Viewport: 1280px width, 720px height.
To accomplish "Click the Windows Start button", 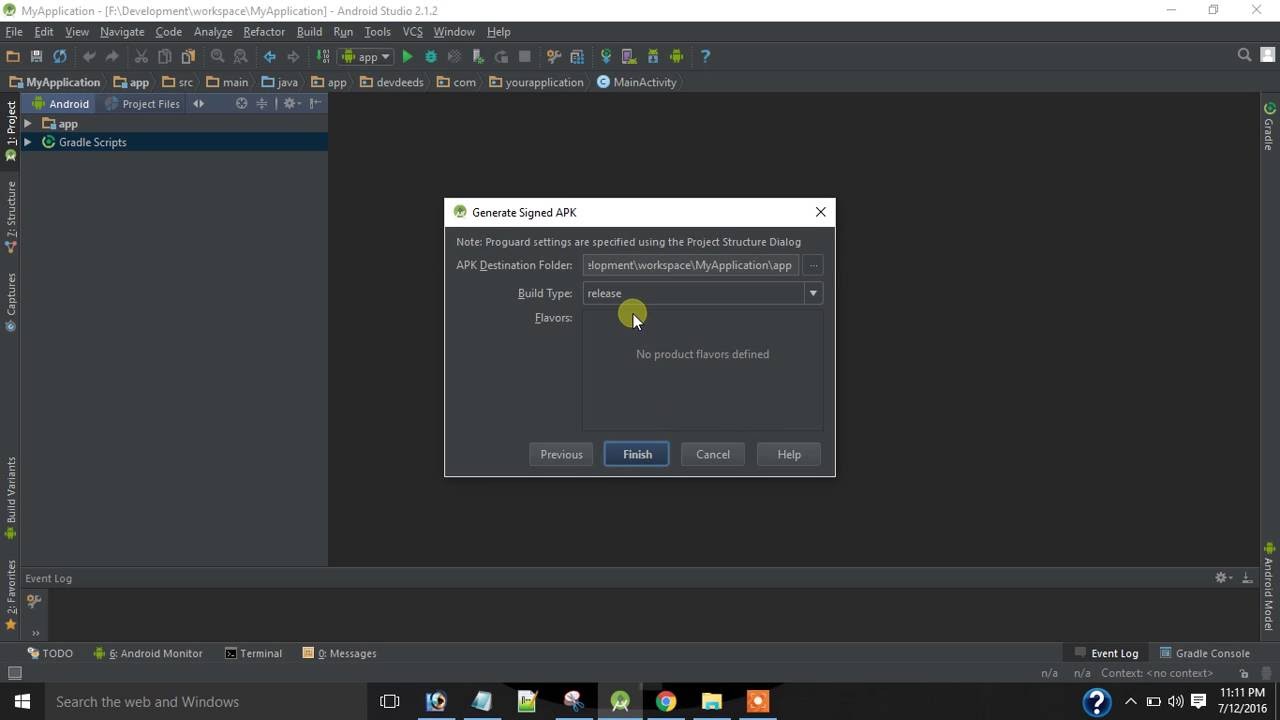I will tap(22, 701).
